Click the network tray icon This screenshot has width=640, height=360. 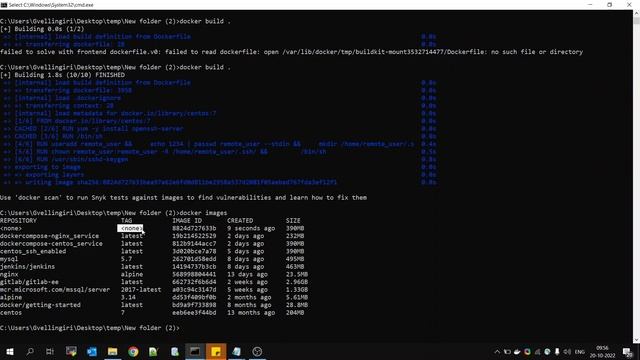tap(537, 352)
